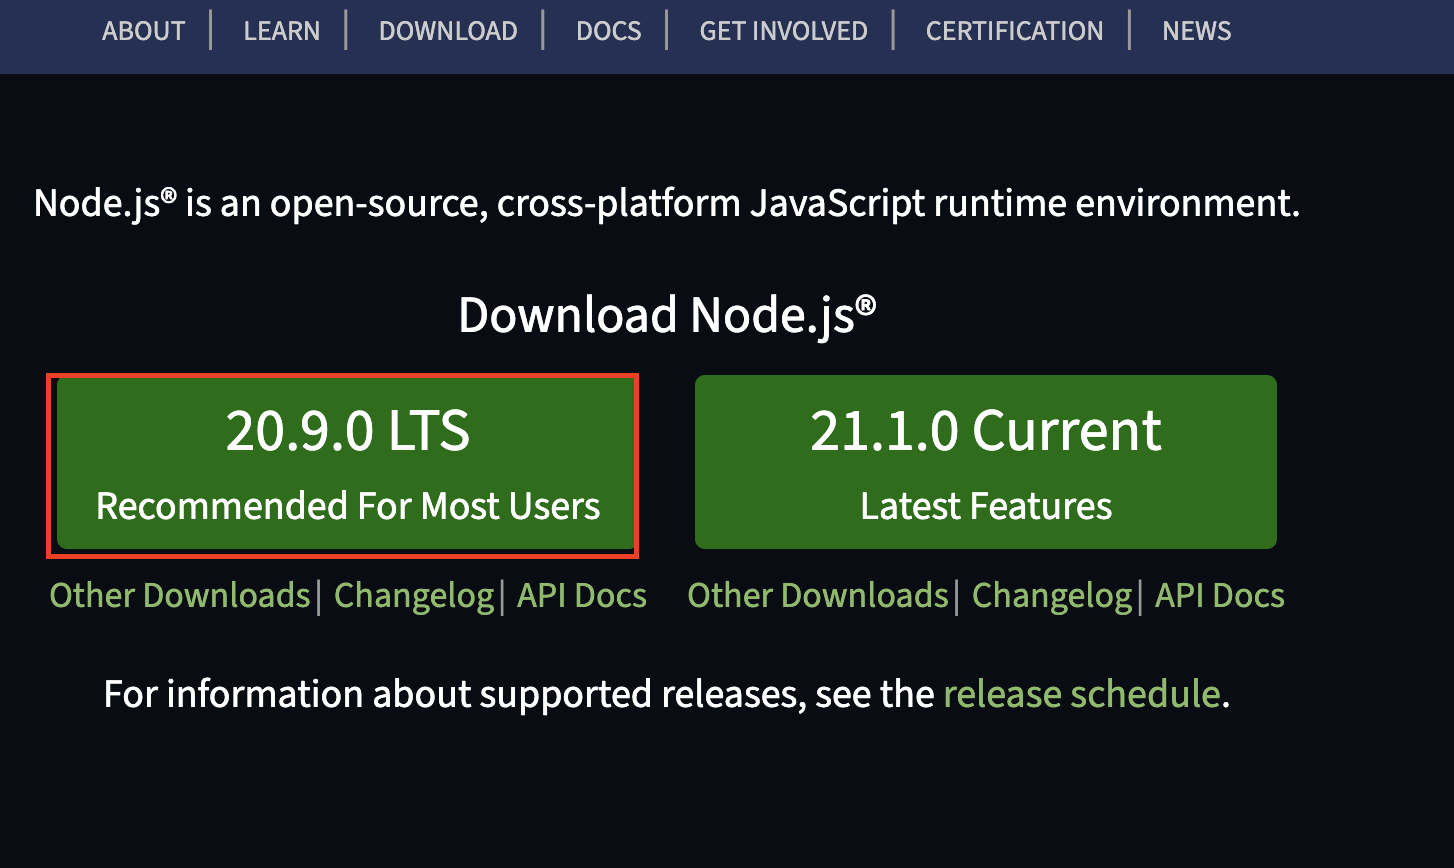Open the DOCS navigation item
The image size is (1454, 868).
[x=609, y=31]
